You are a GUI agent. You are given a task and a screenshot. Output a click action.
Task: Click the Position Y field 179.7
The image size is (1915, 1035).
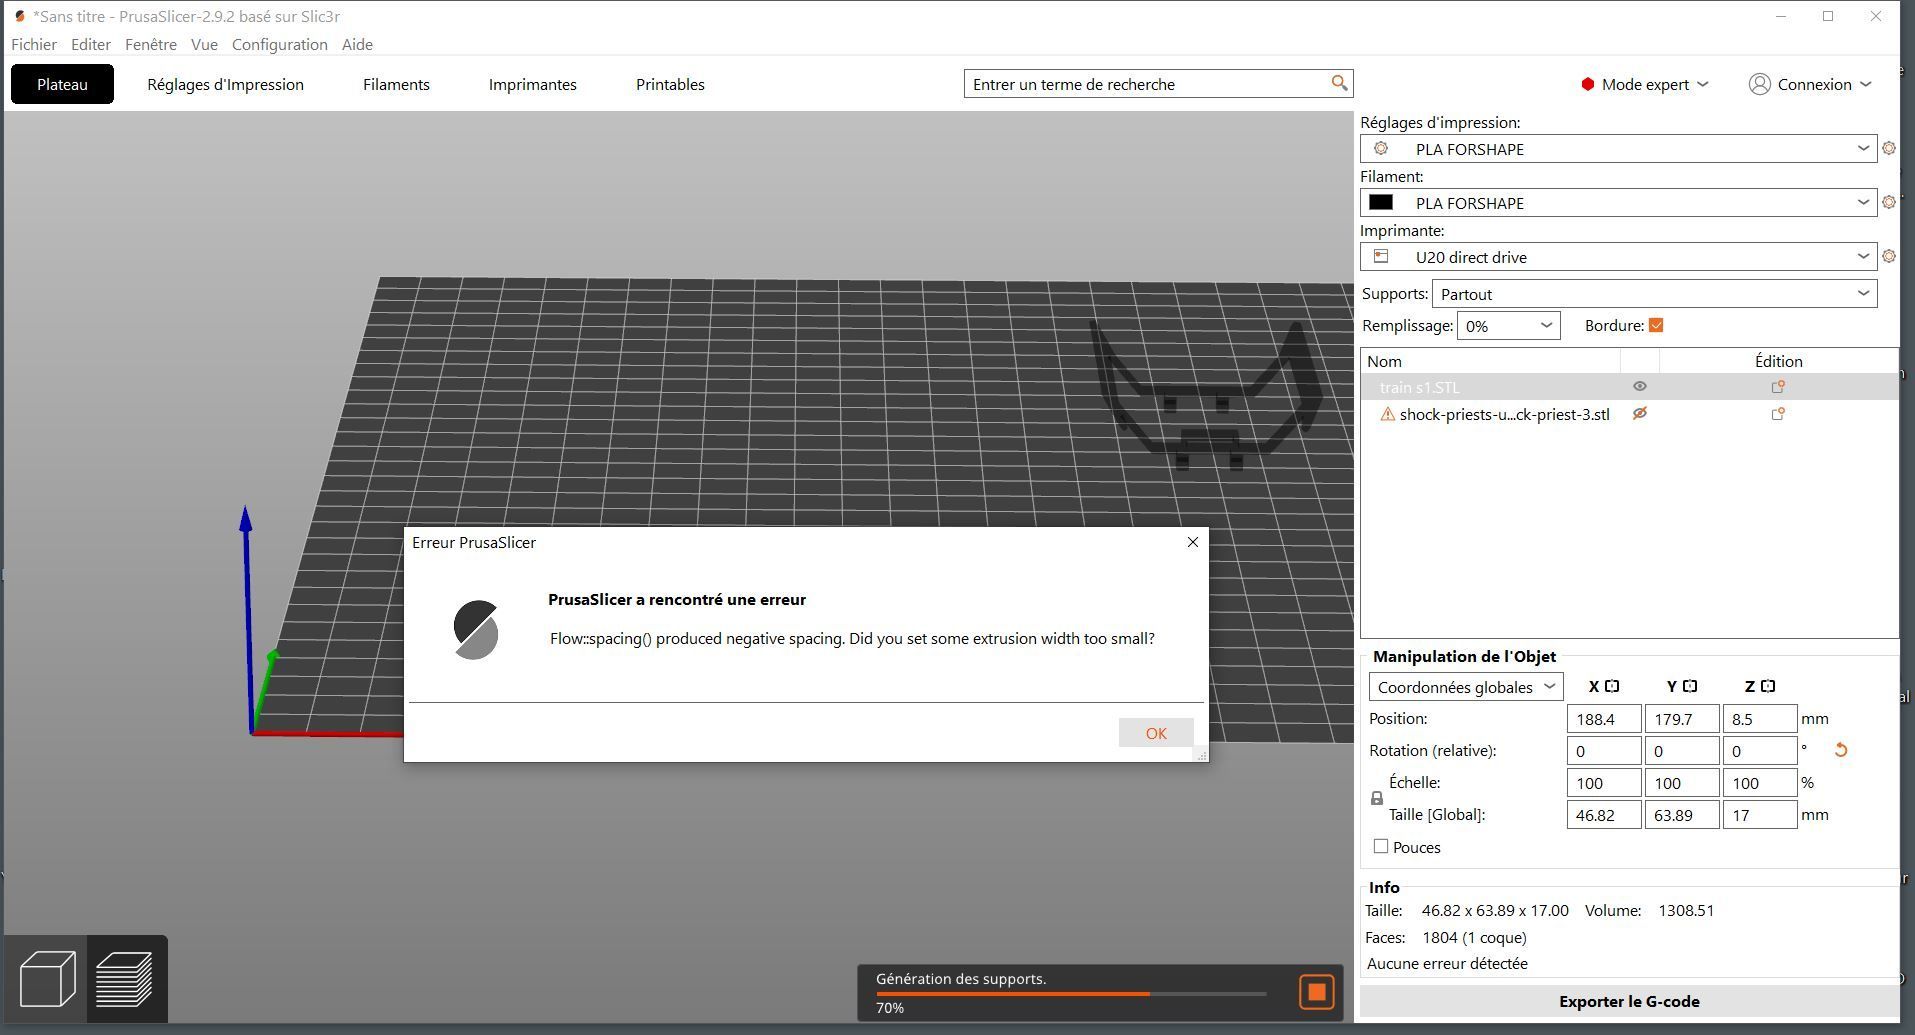pyautogui.click(x=1682, y=718)
